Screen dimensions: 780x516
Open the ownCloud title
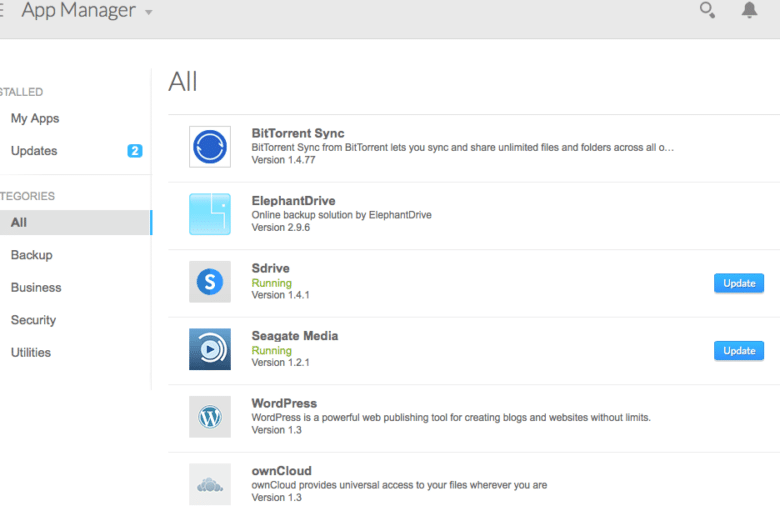[282, 471]
